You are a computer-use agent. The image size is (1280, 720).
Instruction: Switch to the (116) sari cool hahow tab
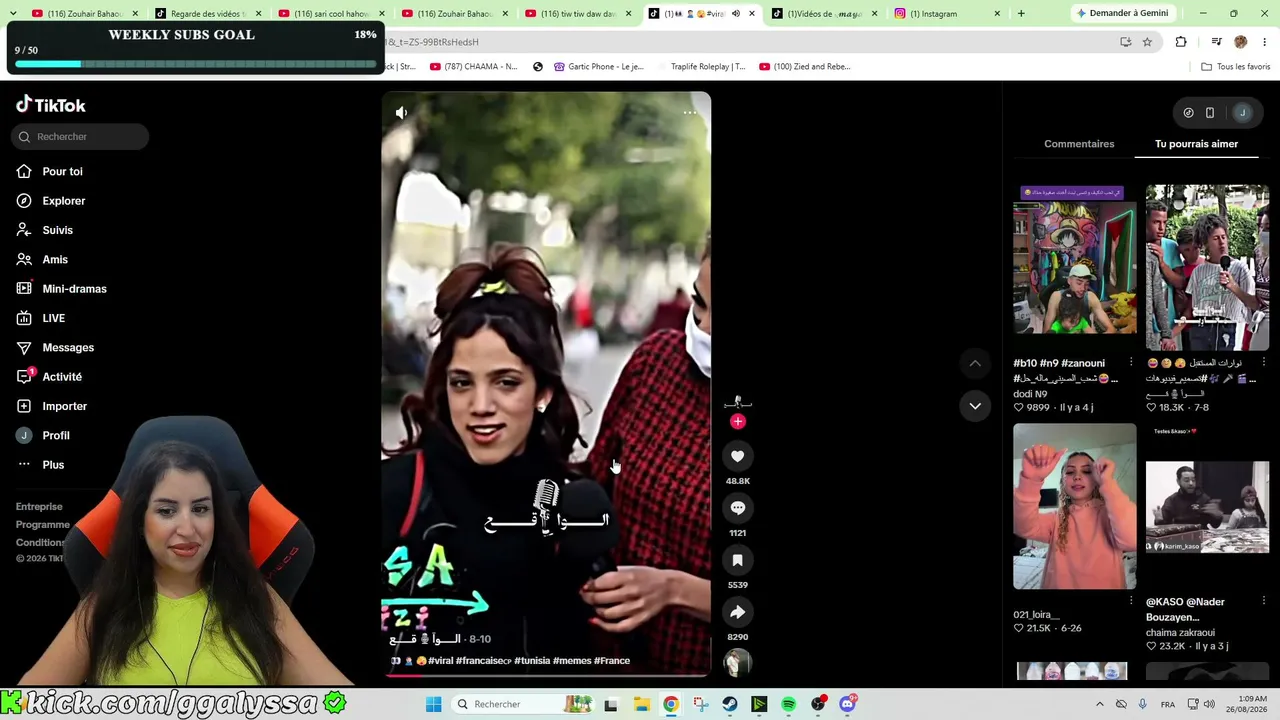click(x=330, y=14)
